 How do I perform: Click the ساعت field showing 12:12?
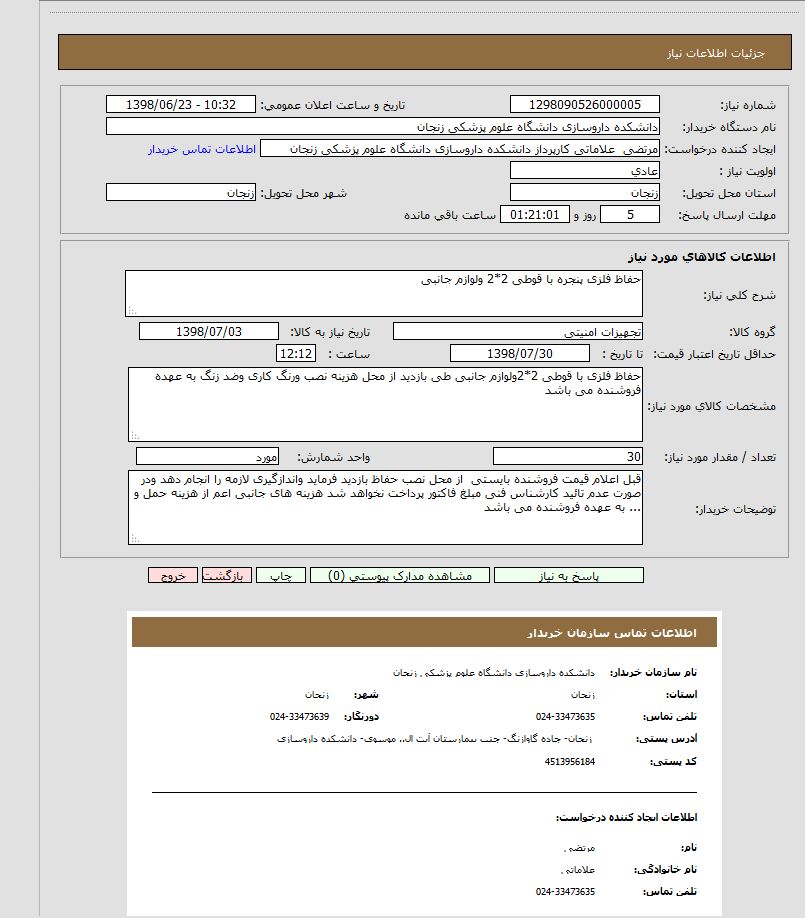(296, 353)
